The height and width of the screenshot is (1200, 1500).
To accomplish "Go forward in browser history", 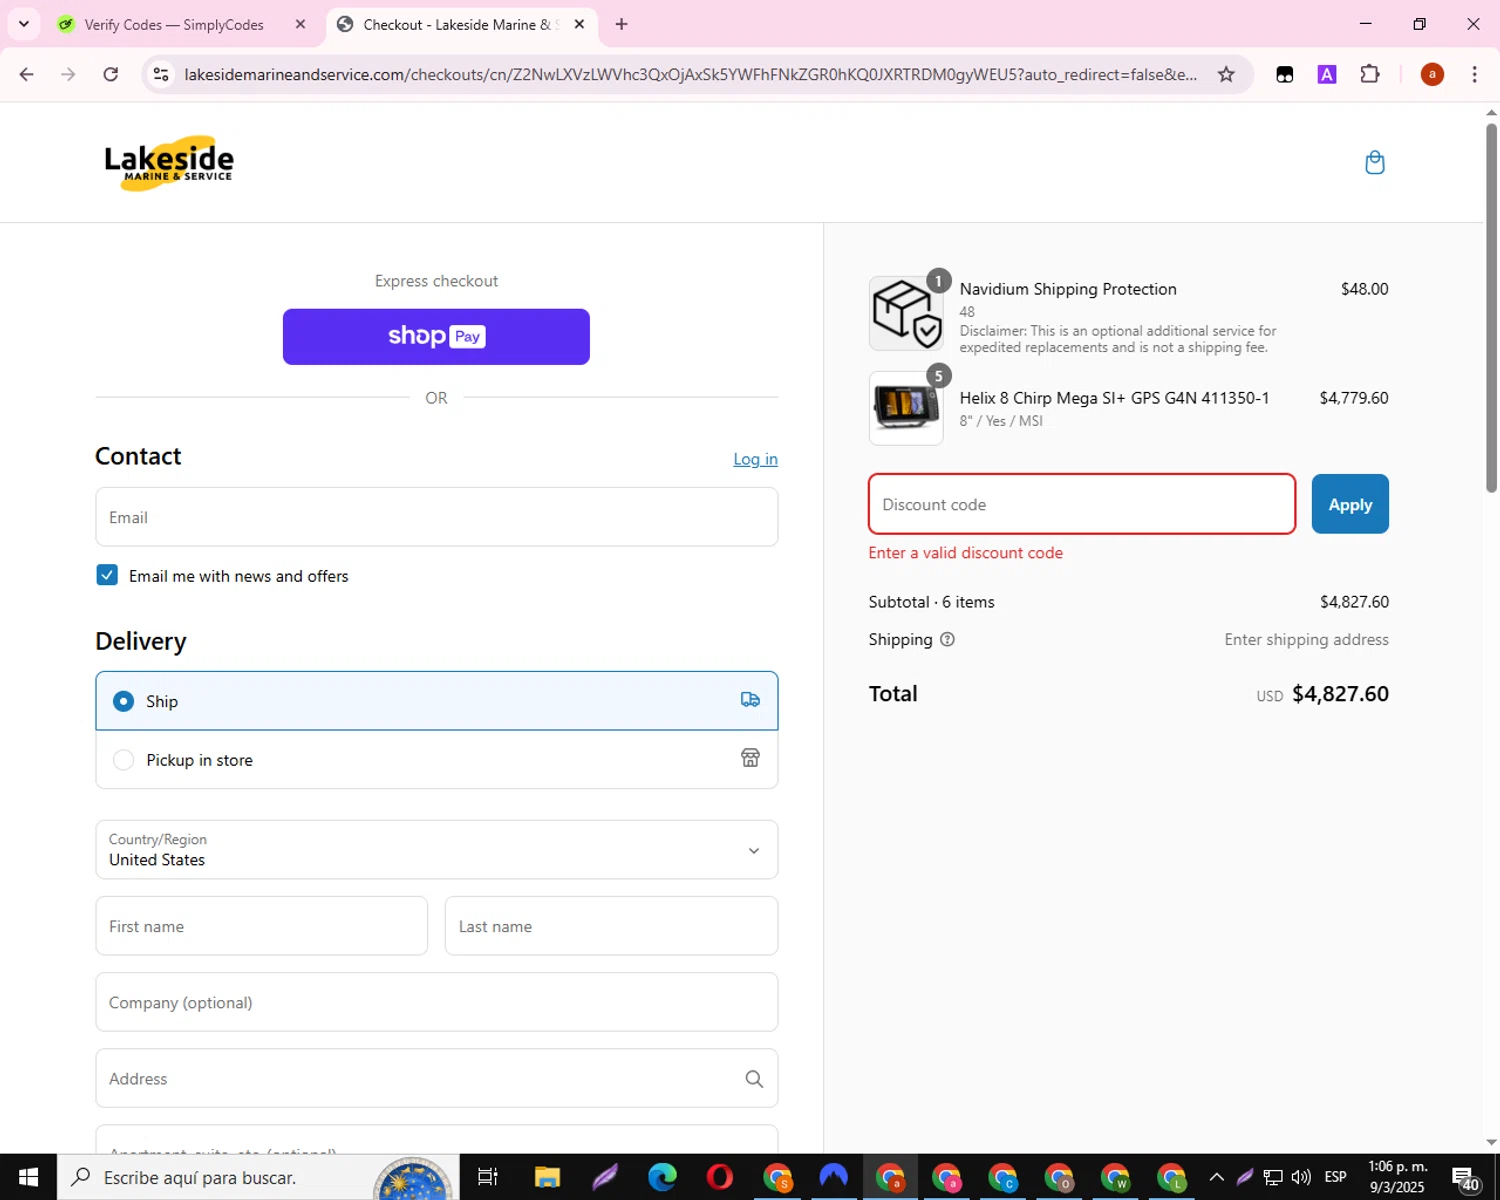I will (68, 74).
